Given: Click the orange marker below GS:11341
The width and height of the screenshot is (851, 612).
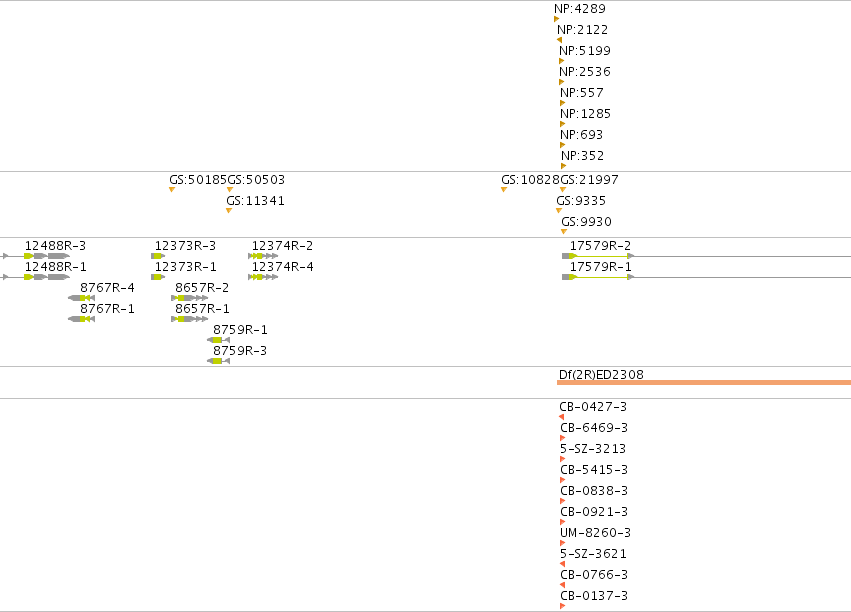Looking at the screenshot, I should pos(229,211).
